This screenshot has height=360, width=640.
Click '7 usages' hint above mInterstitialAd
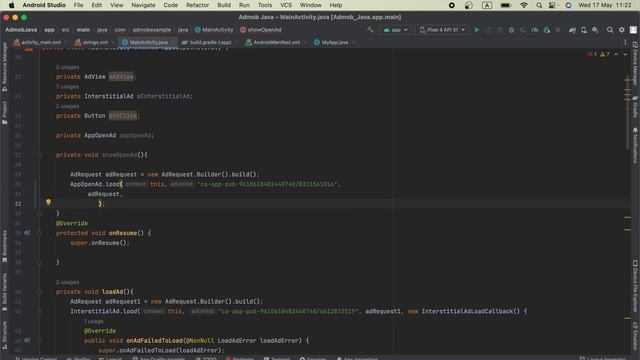[67, 87]
